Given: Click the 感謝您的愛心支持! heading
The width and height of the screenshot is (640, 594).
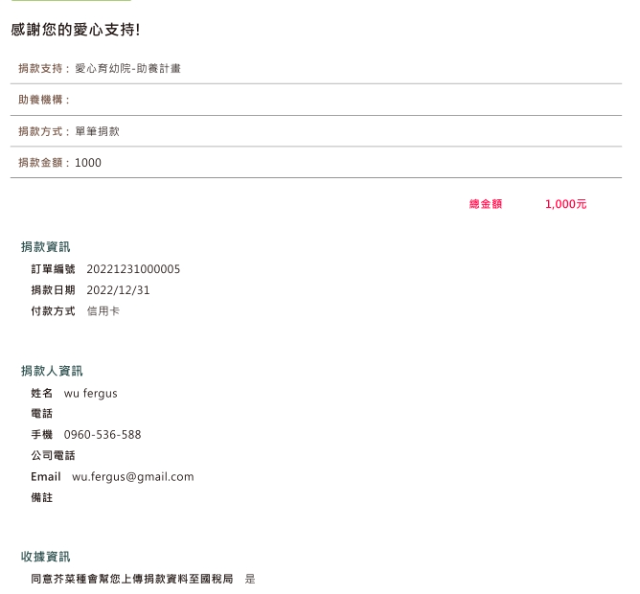Looking at the screenshot, I should pyautogui.click(x=75, y=31).
